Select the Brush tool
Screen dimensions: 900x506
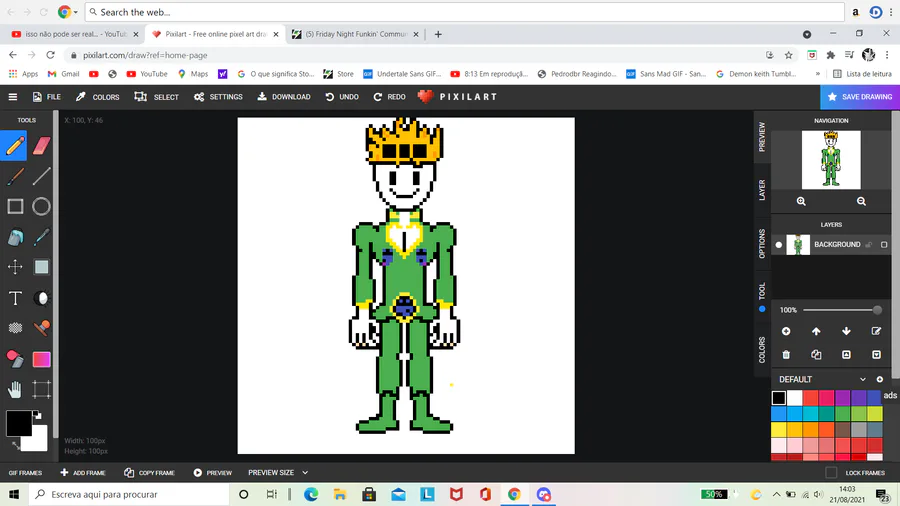coord(15,176)
